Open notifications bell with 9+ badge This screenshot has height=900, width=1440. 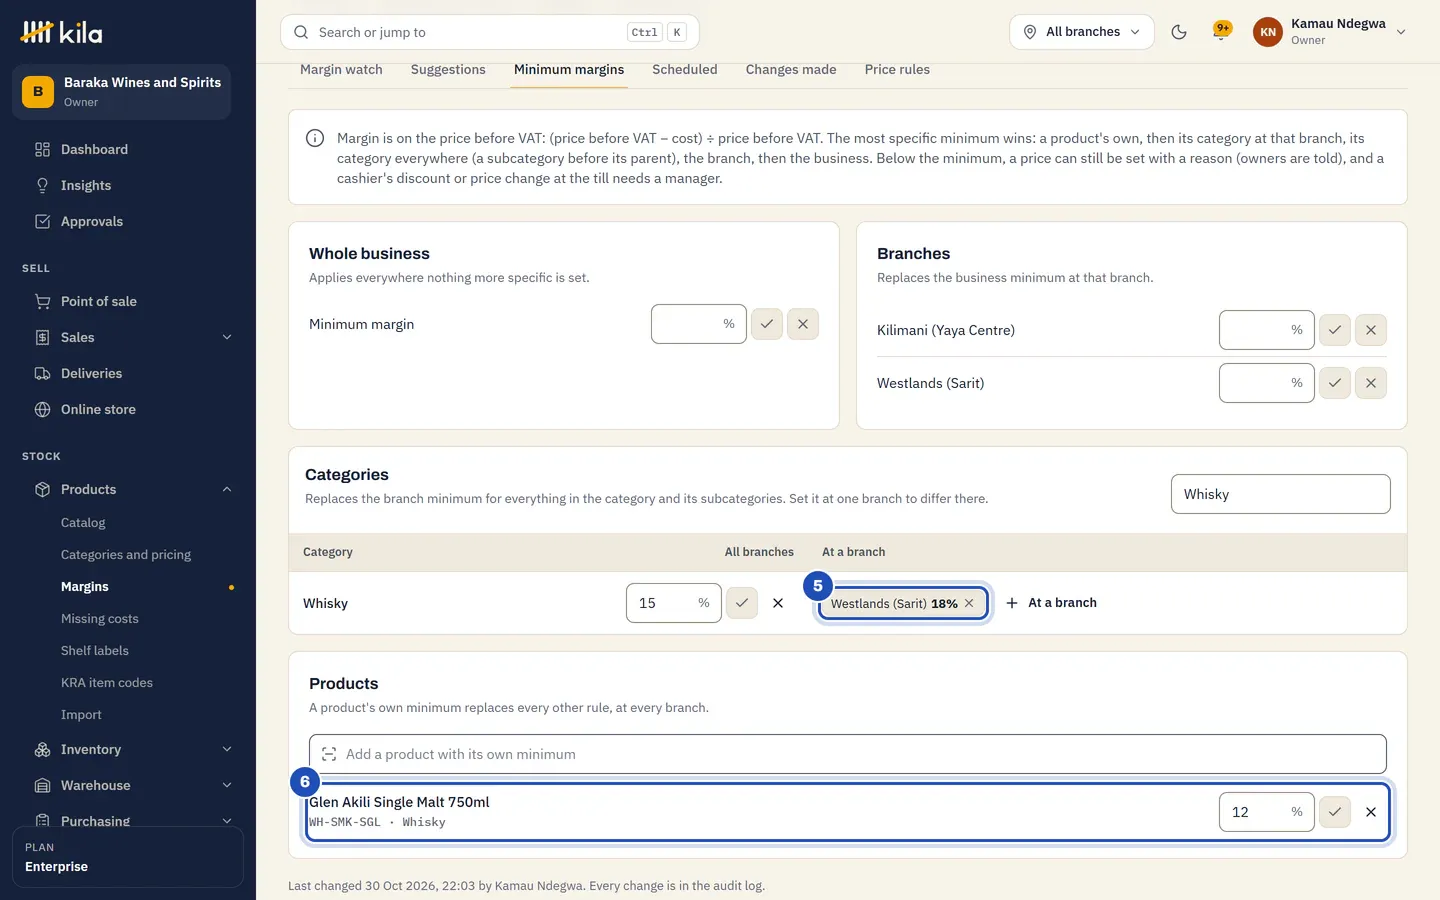coord(1221,32)
